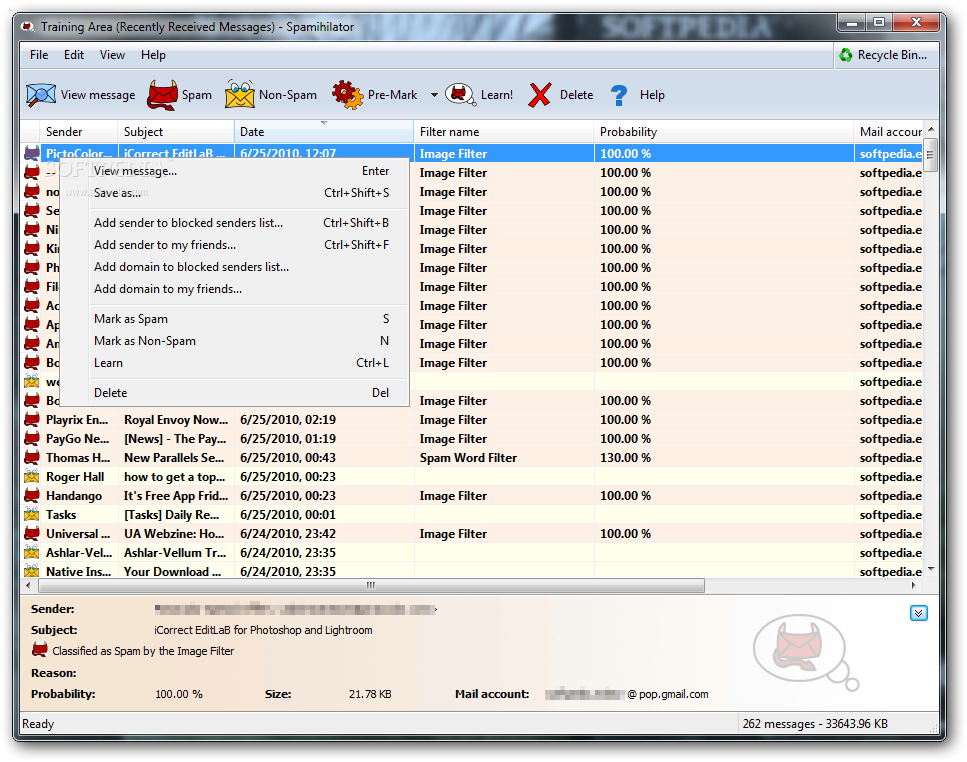967x762 pixels.
Task: Click the yellow Non-Spam envelope icon
Action: pyautogui.click(x=239, y=94)
